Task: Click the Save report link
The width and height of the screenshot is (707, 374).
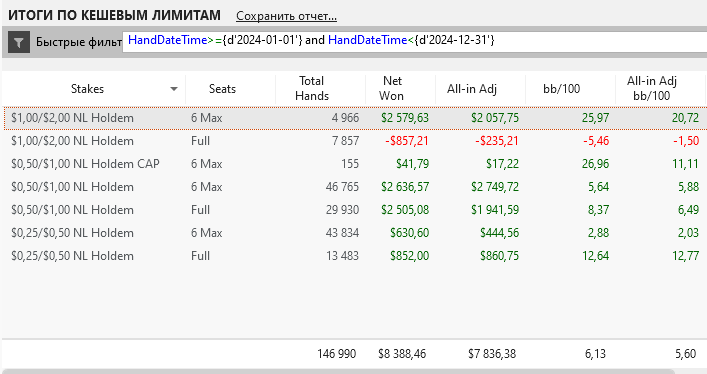Action: [x=286, y=16]
